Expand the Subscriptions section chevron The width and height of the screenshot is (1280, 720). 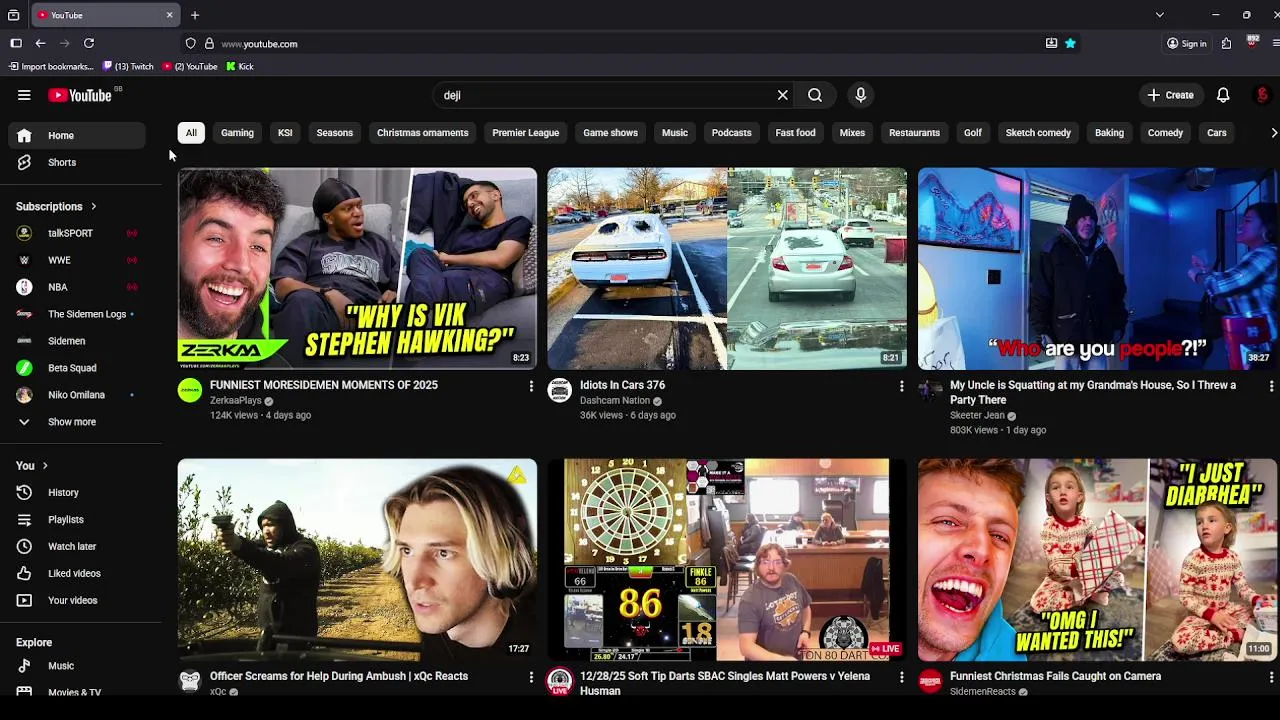click(94, 207)
